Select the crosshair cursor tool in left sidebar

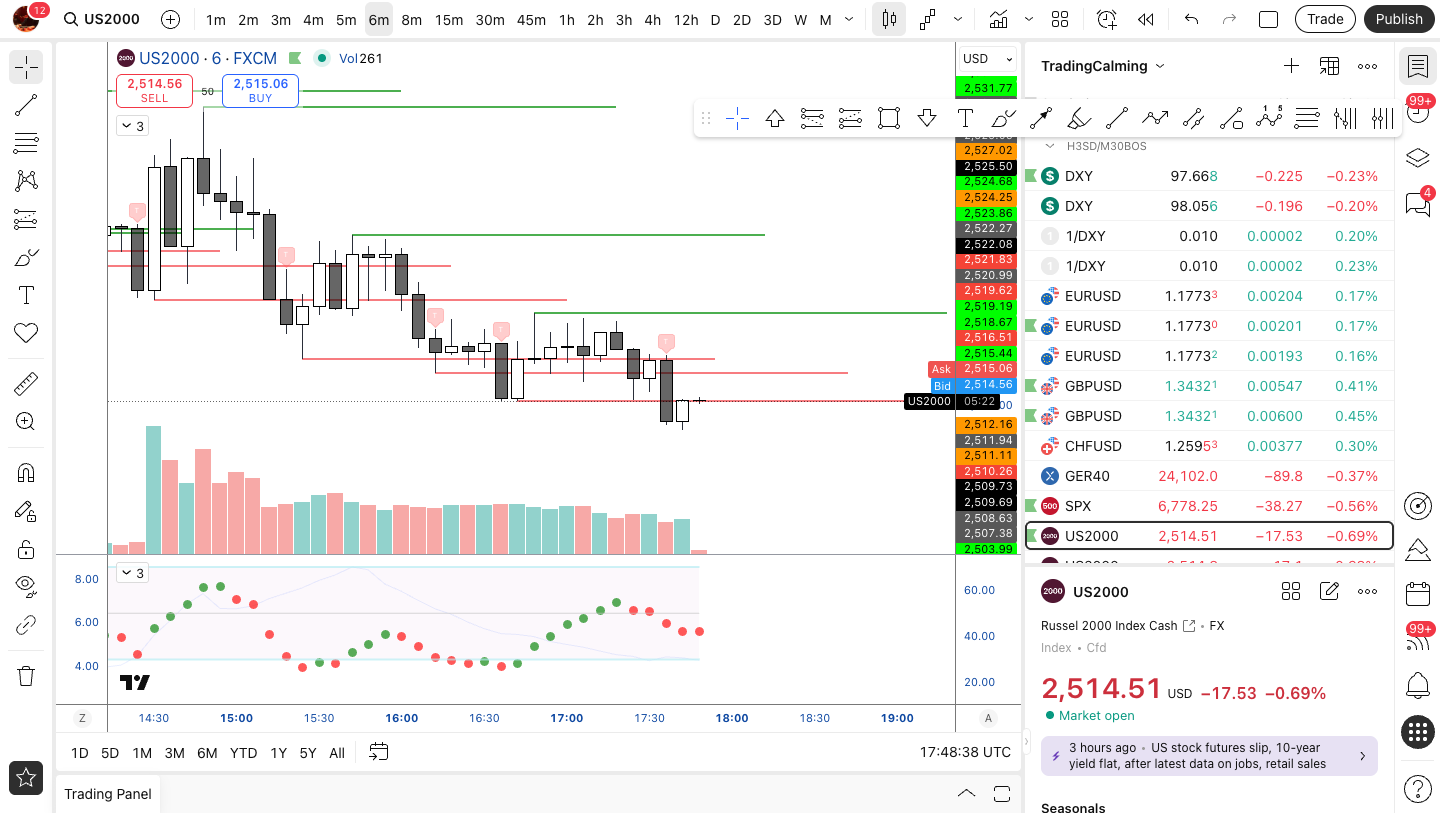(x=26, y=67)
